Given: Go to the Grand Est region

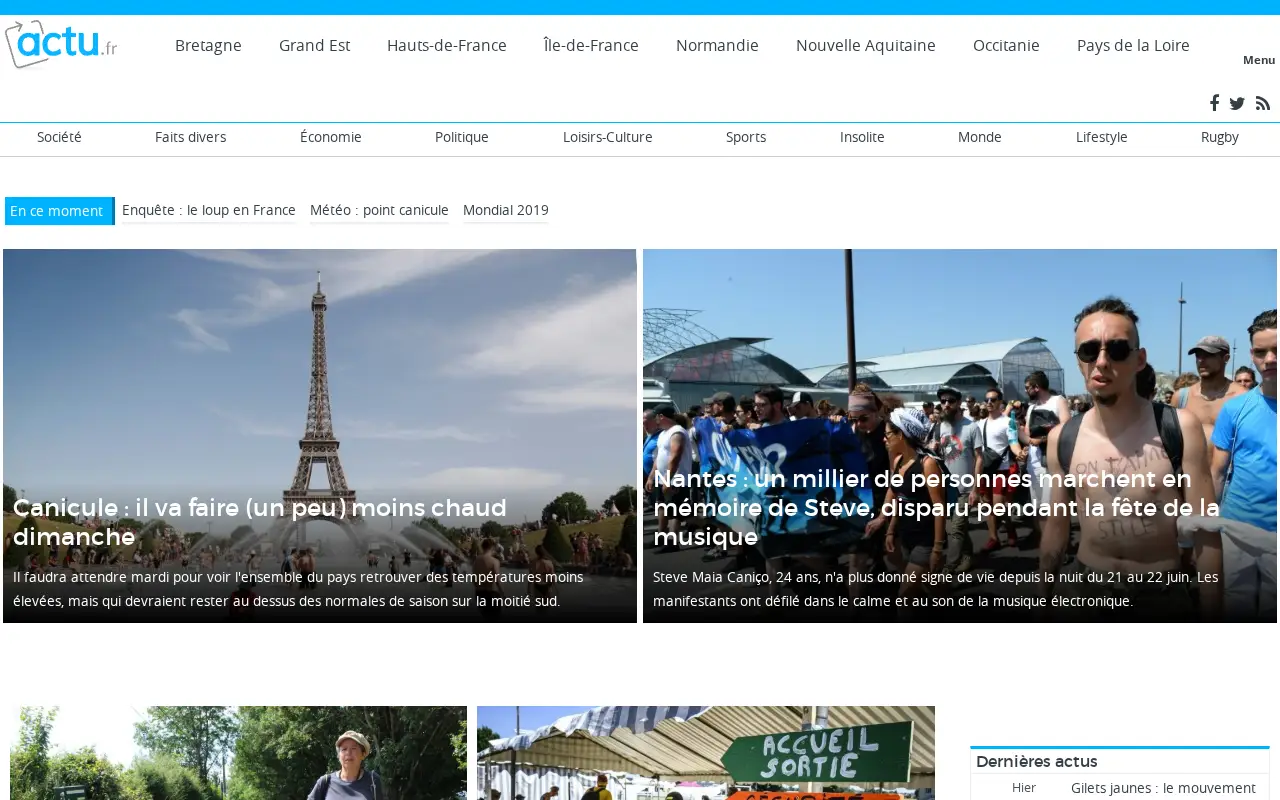Looking at the screenshot, I should (314, 45).
